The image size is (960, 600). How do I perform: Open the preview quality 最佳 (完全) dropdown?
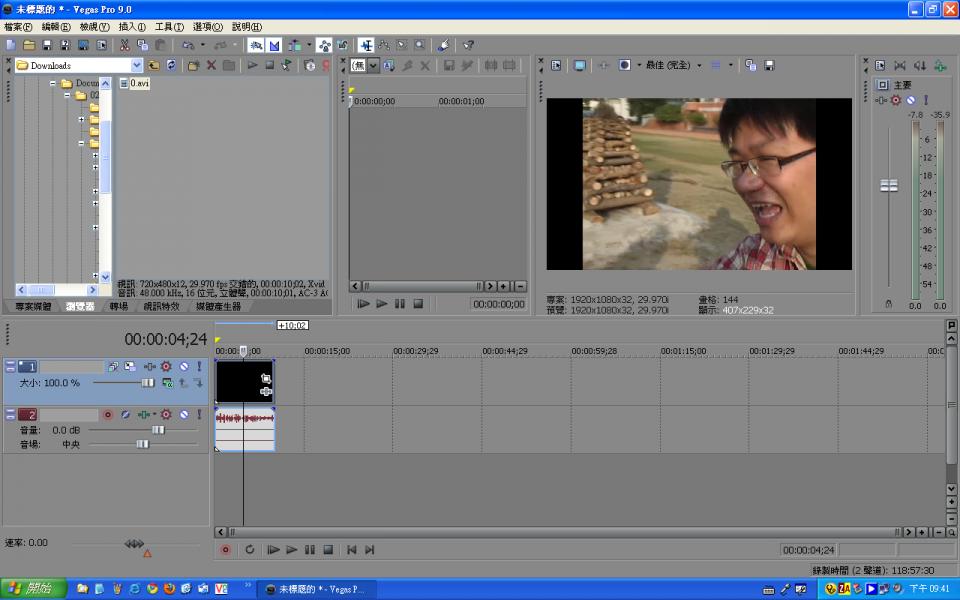click(x=699, y=65)
